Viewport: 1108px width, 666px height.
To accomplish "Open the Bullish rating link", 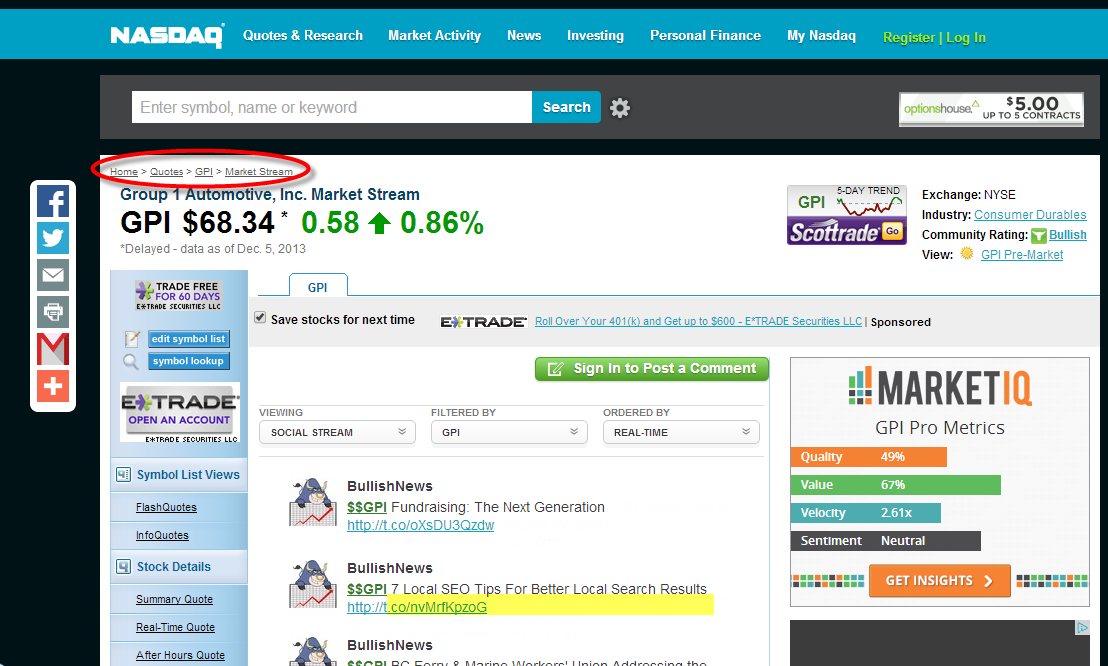I will pos(1068,235).
